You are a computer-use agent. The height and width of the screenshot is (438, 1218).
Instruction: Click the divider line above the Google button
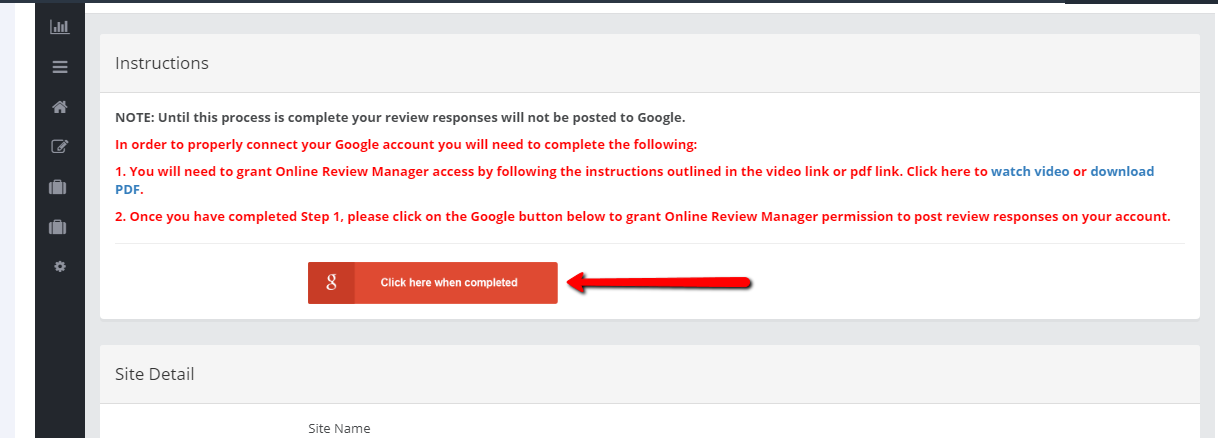pyautogui.click(x=649, y=243)
